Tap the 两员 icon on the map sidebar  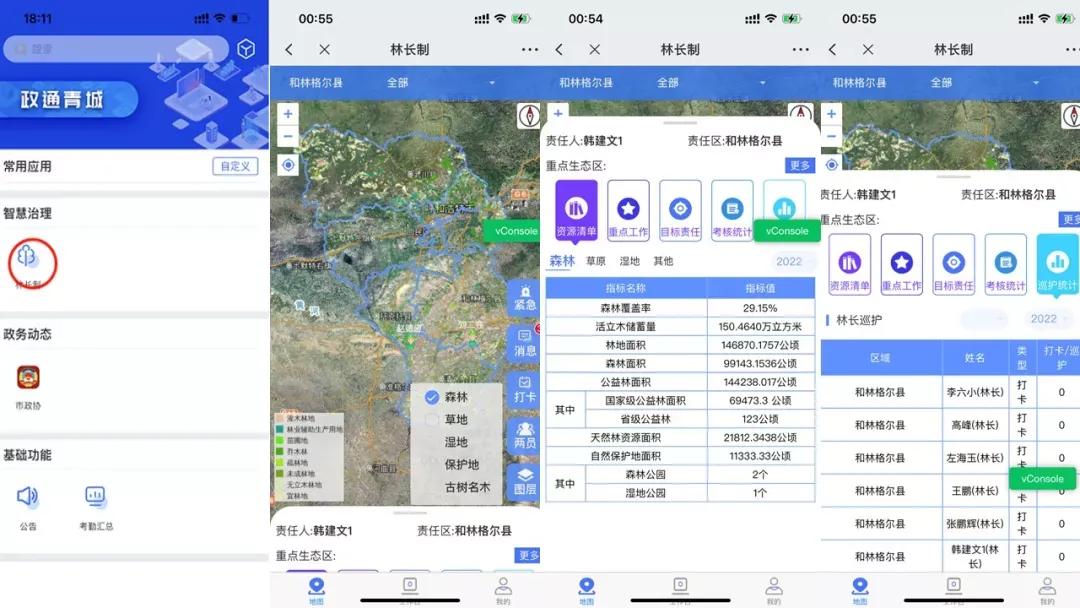pyautogui.click(x=524, y=430)
